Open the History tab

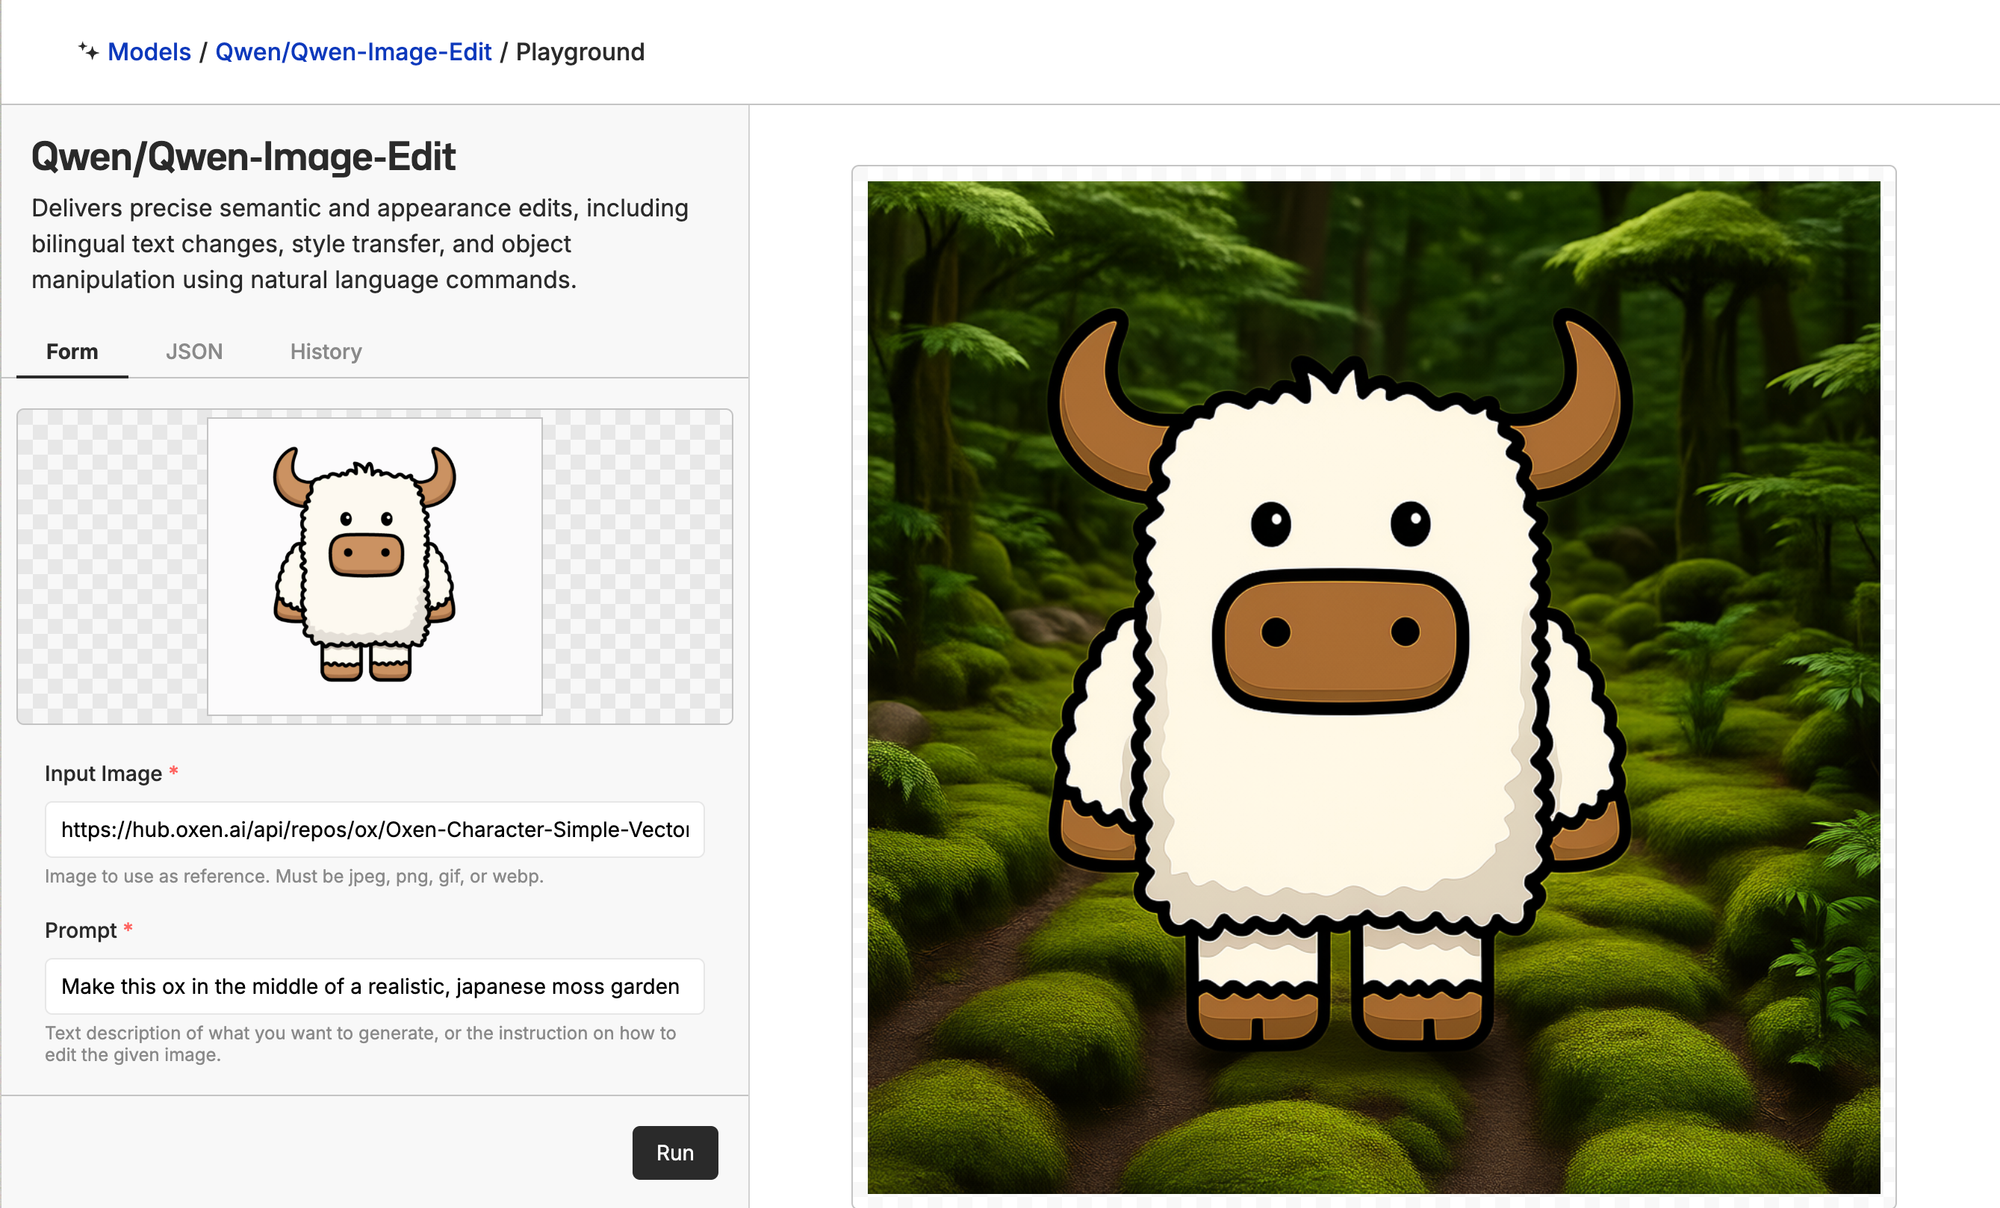(326, 352)
